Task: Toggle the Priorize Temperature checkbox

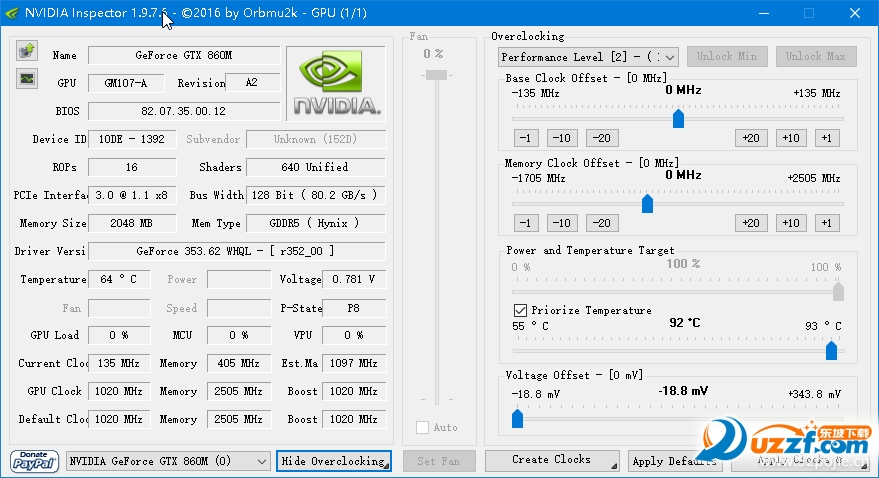Action: pos(520,310)
